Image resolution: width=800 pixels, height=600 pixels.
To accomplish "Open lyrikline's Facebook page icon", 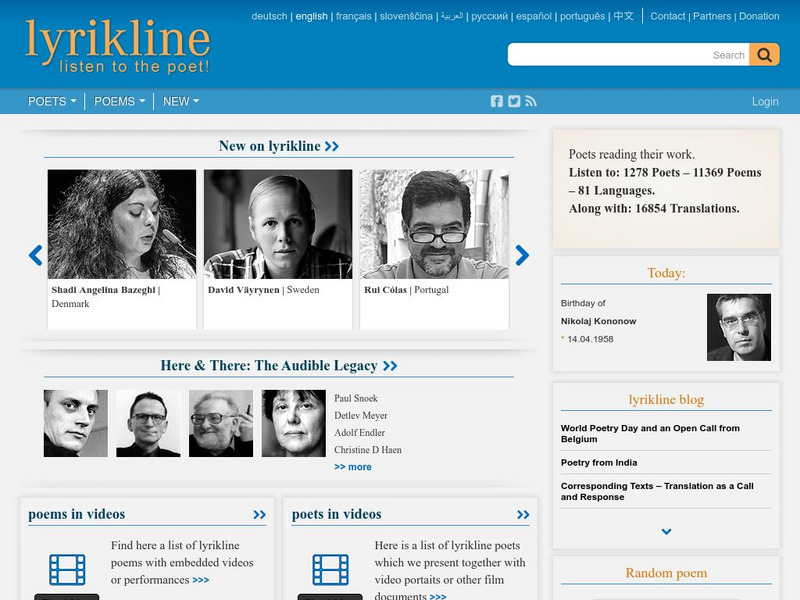I will [497, 100].
